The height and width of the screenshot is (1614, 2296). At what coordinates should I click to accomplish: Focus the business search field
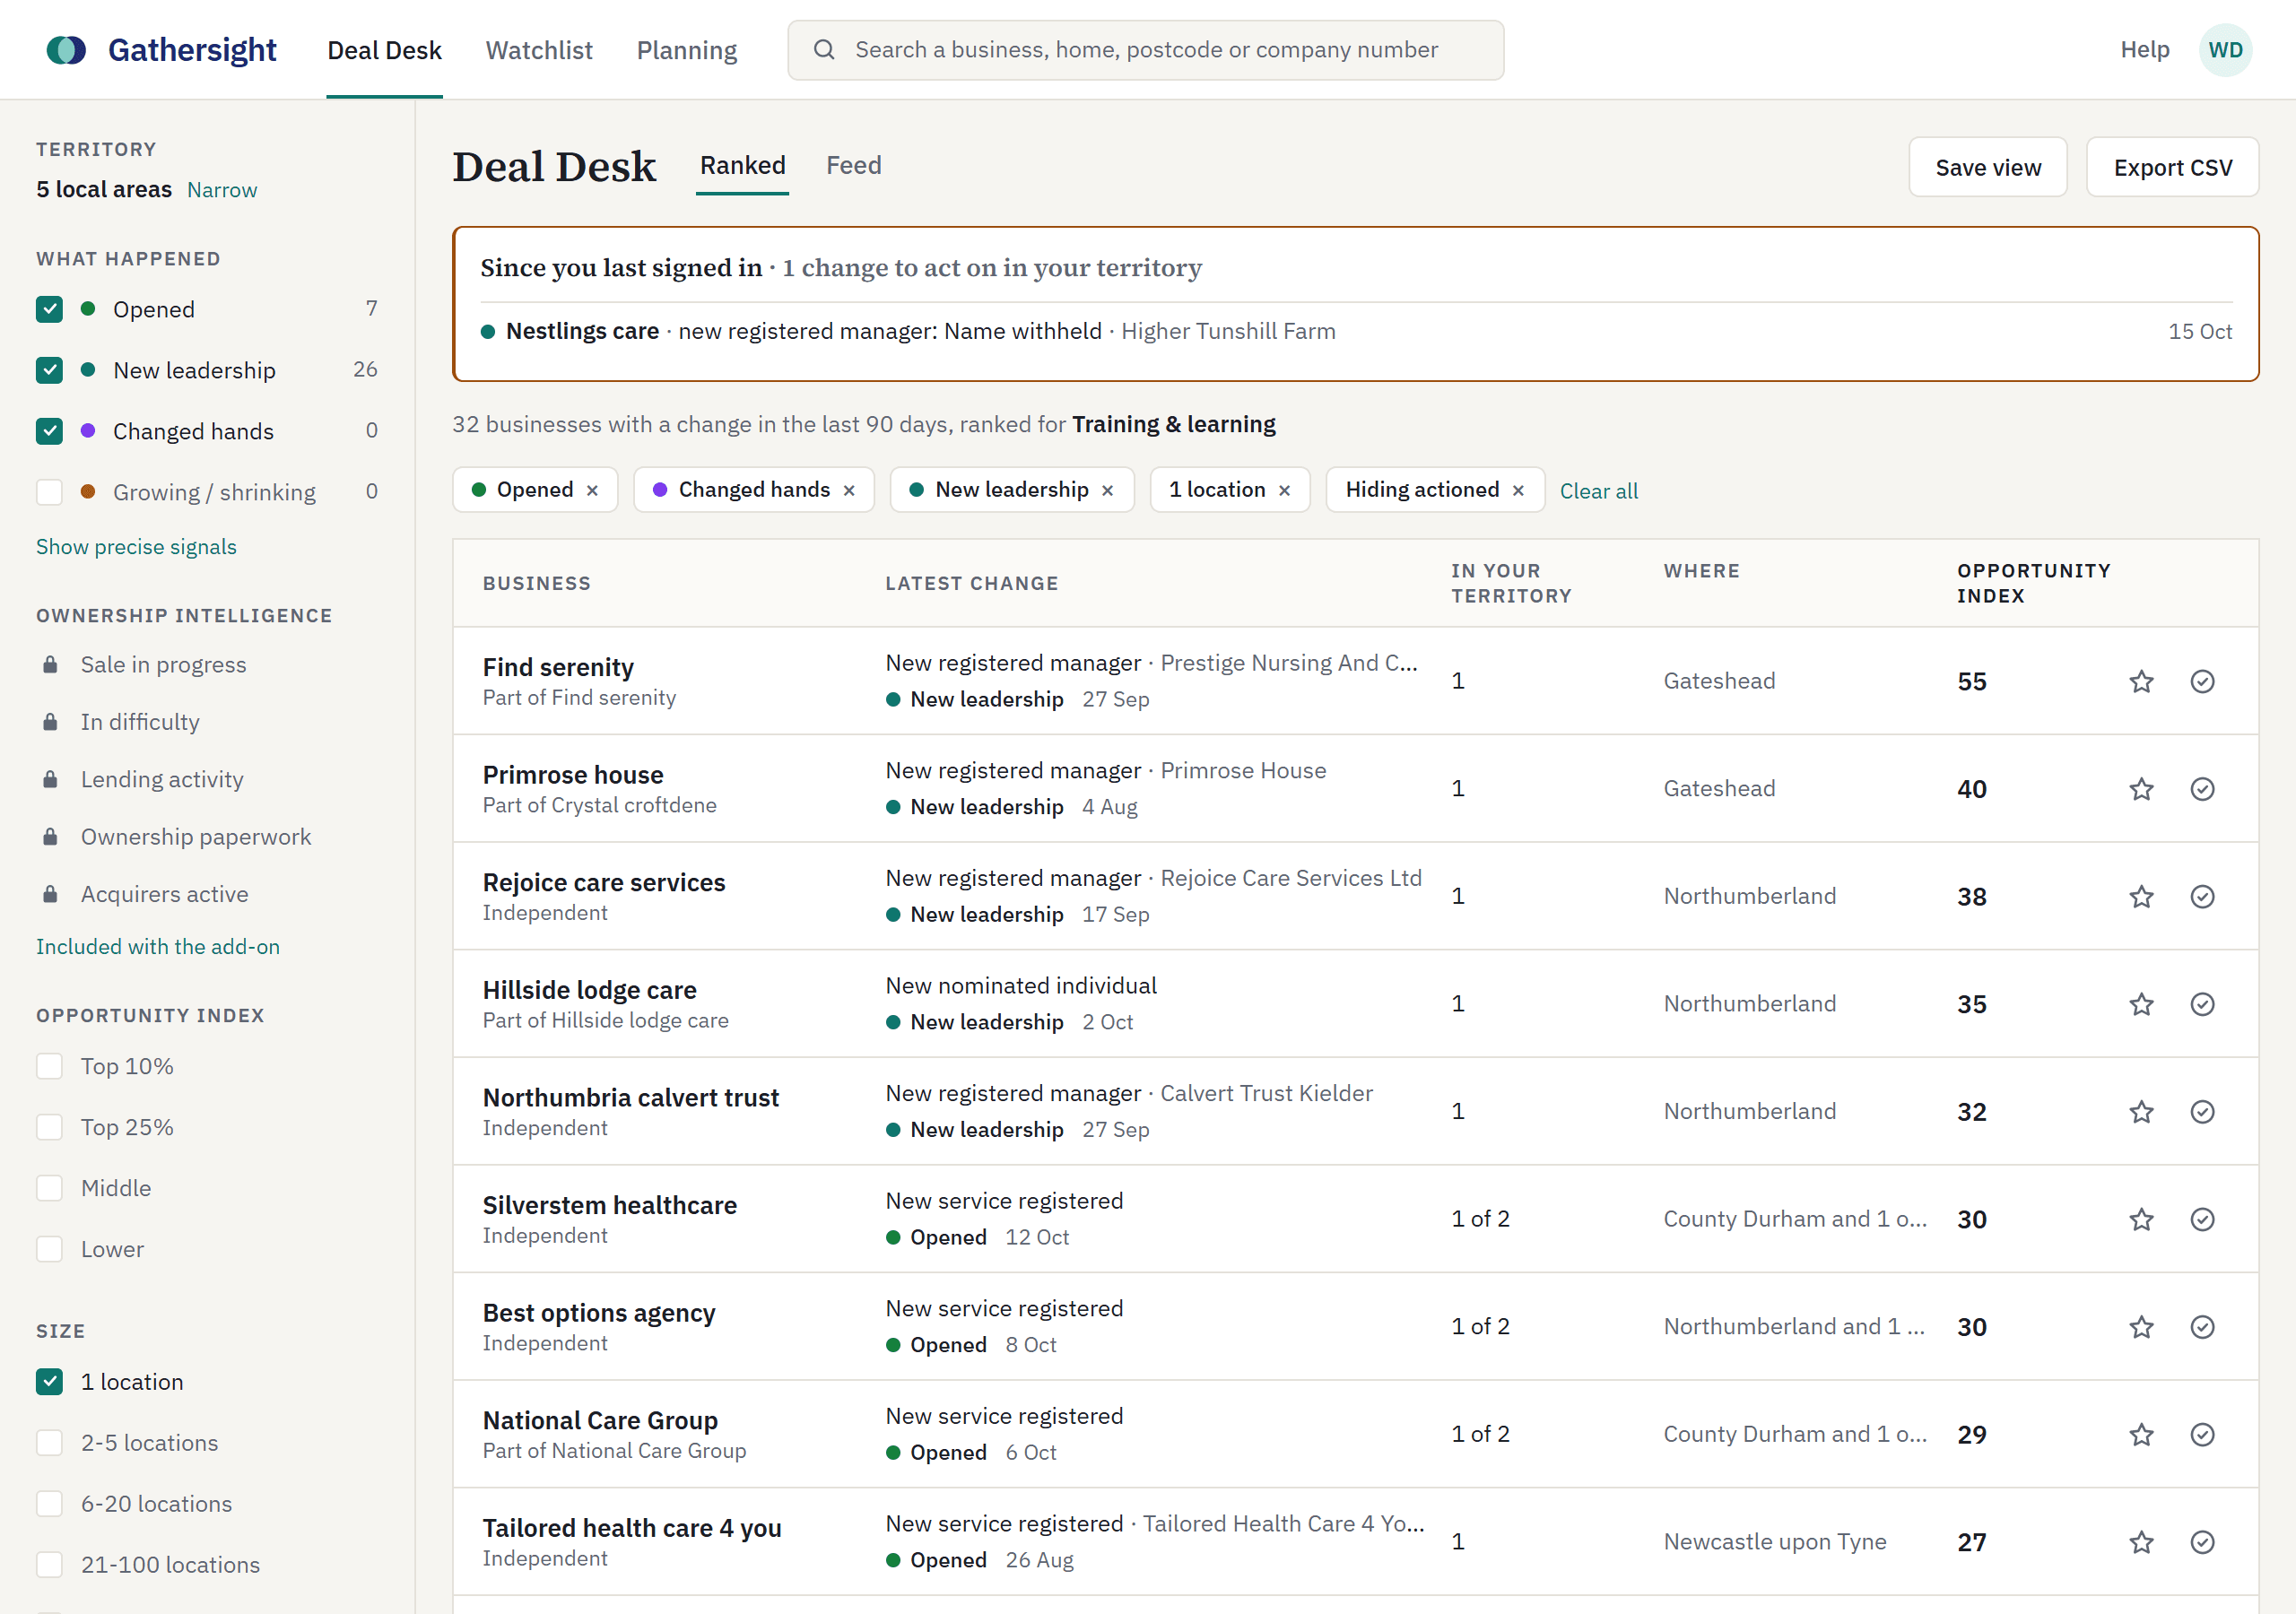point(1145,50)
